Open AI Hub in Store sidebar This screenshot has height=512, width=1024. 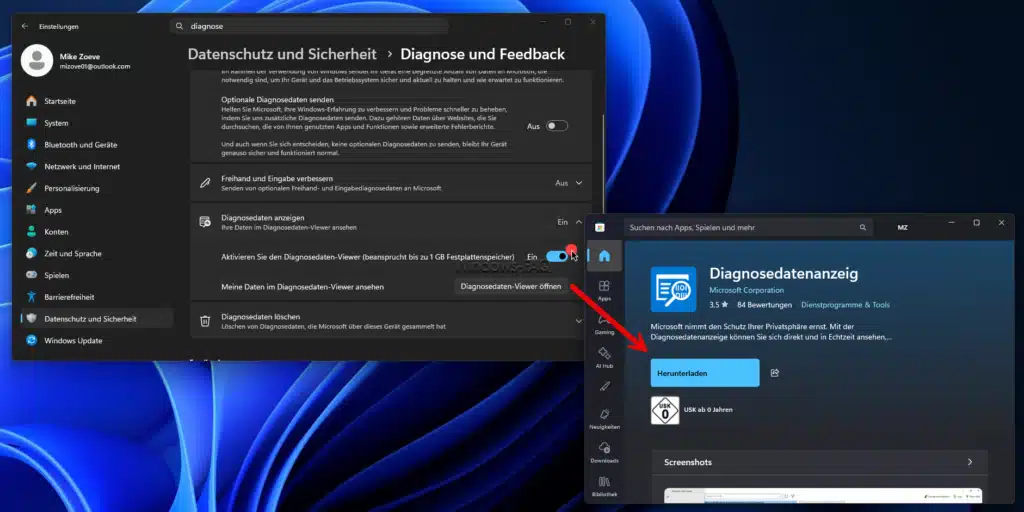604,358
